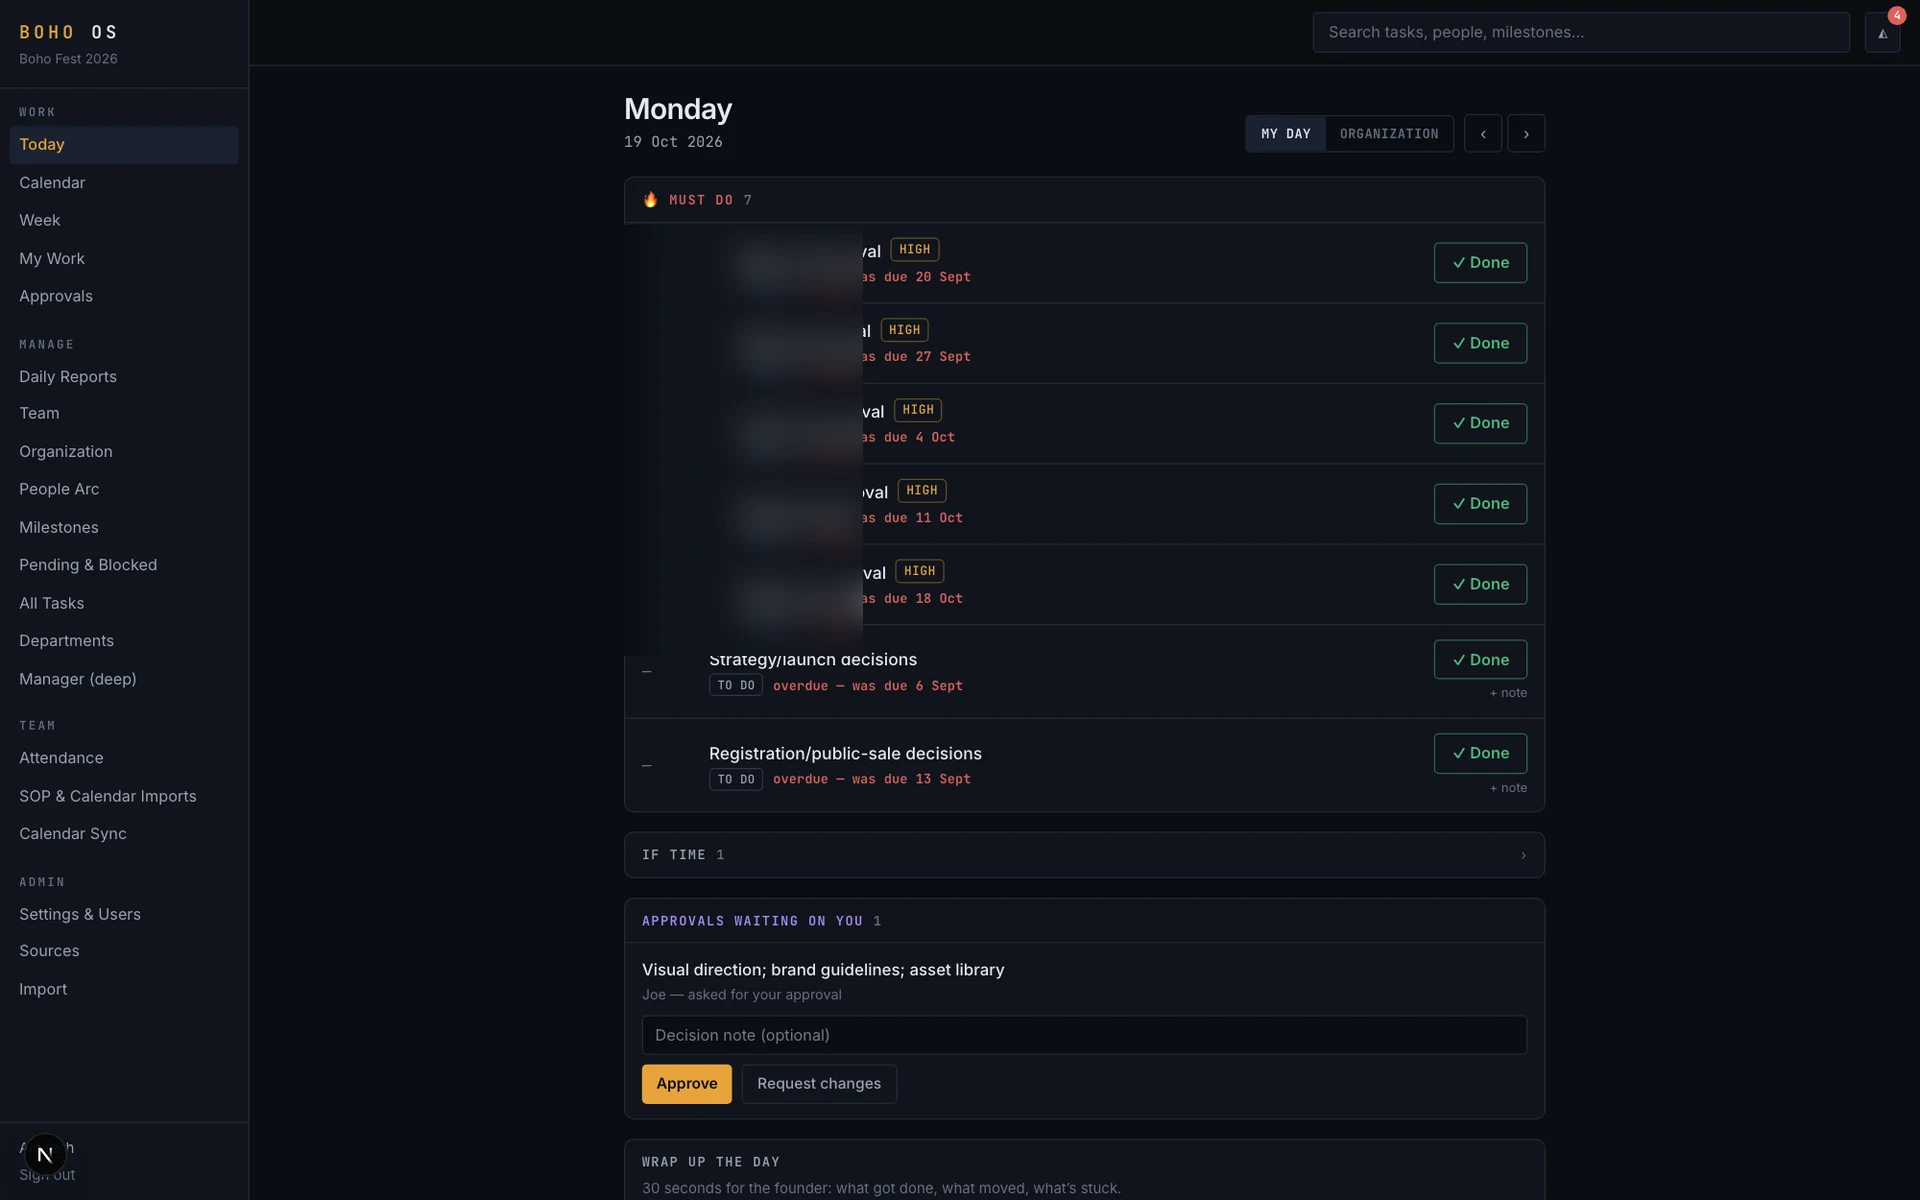This screenshot has height=1200, width=1920.
Task: Approve the visual direction request
Action: click(x=686, y=1084)
